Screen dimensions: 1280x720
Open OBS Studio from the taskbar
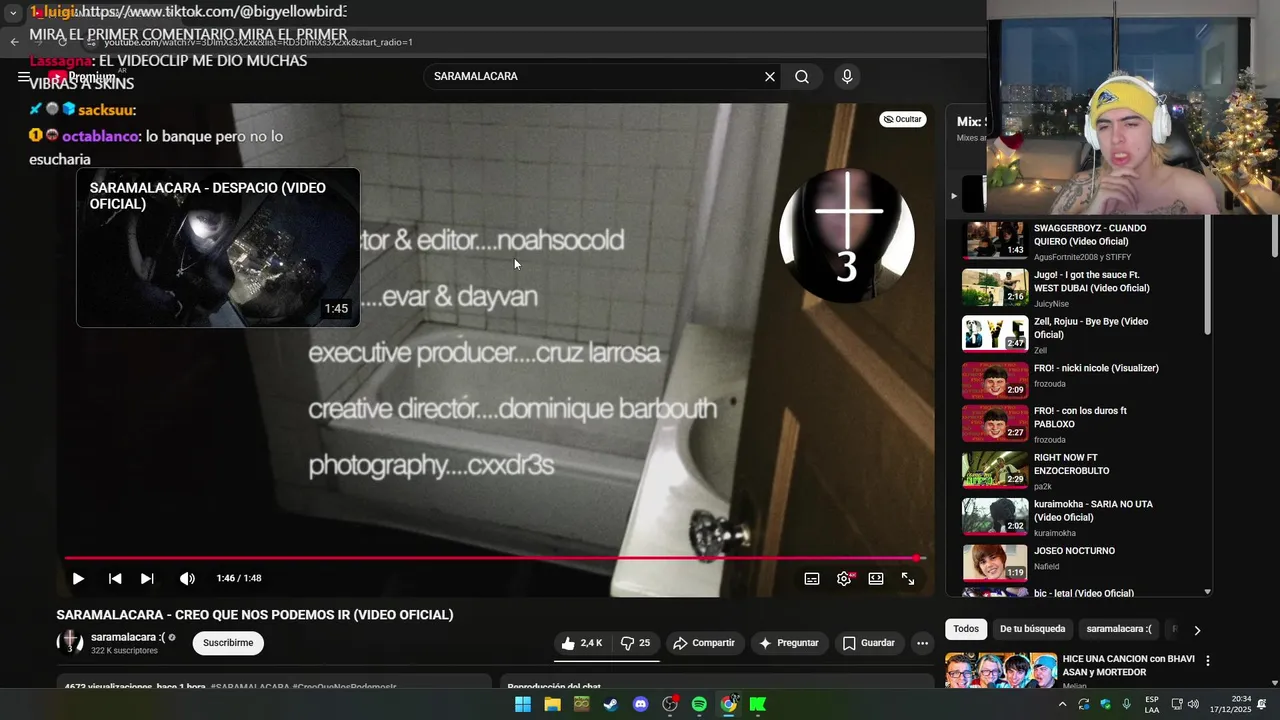point(670,704)
